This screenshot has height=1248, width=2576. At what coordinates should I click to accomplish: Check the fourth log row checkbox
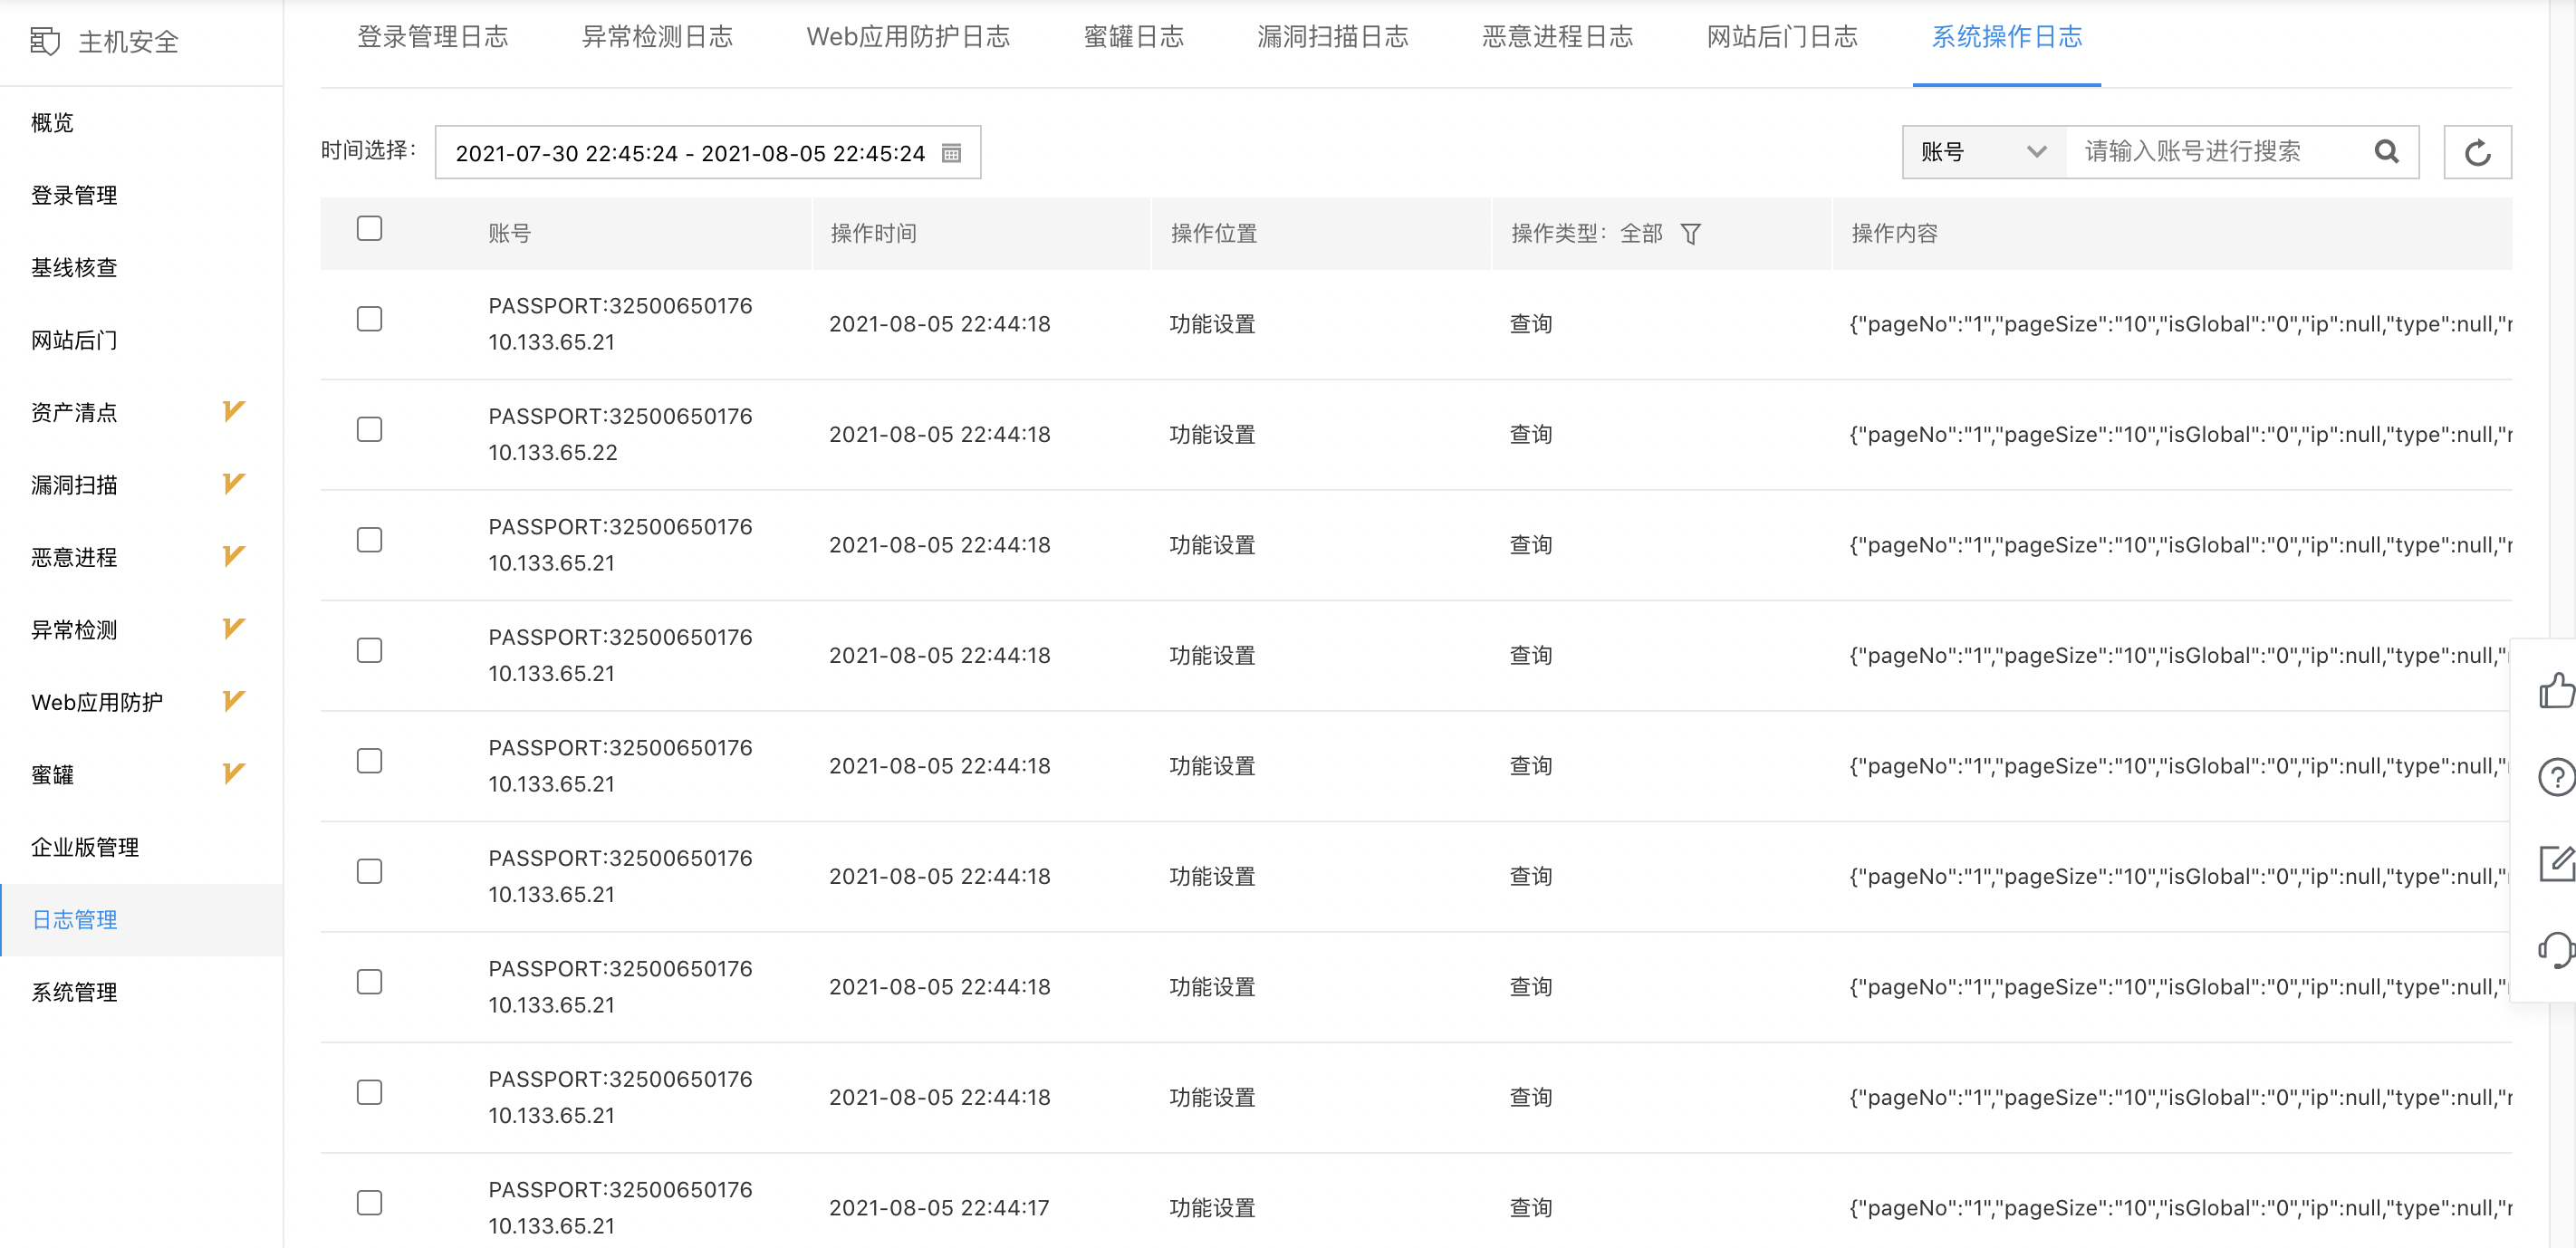click(370, 650)
